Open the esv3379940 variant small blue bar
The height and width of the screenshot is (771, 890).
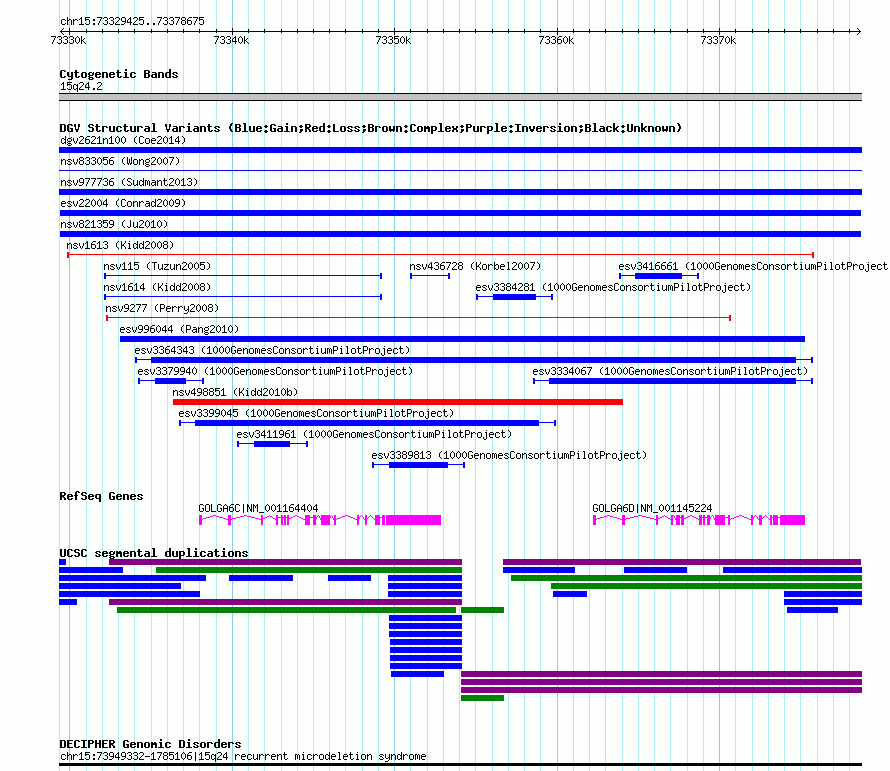[170, 381]
